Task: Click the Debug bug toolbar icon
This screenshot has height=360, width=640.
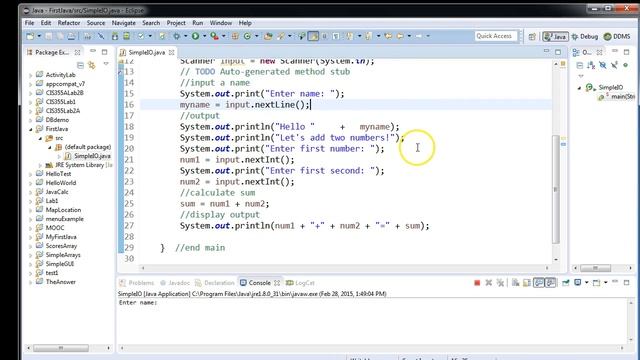Action: point(177,36)
